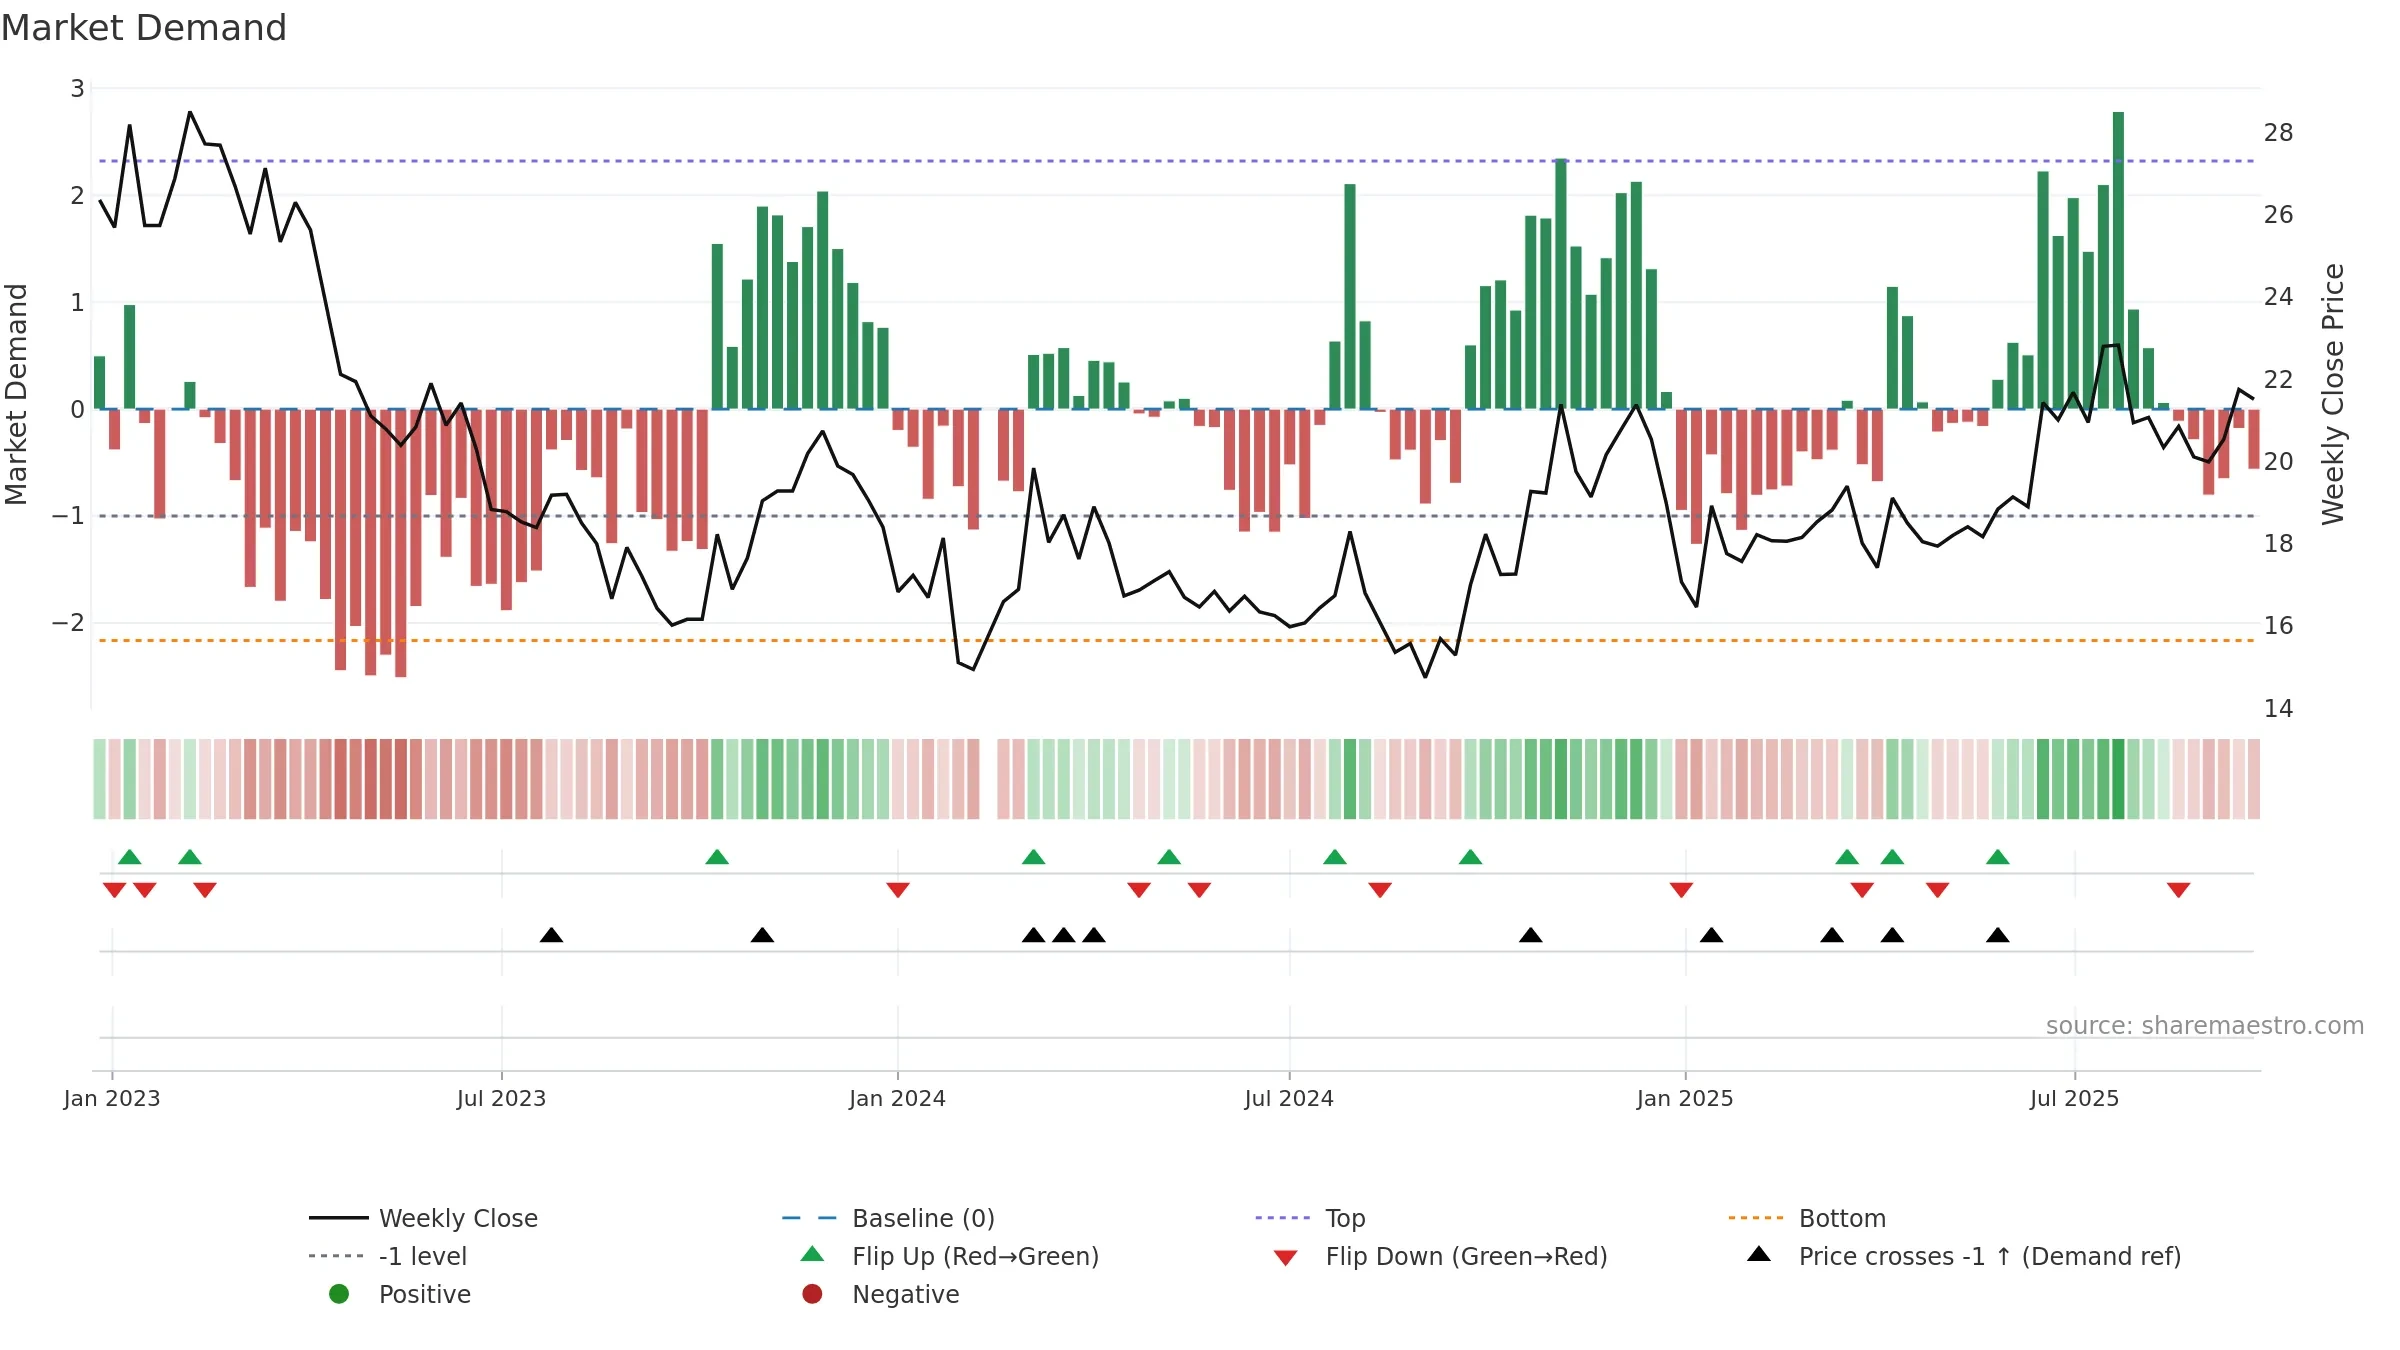Click the green Flip Up triangle in legend

(x=813, y=1254)
